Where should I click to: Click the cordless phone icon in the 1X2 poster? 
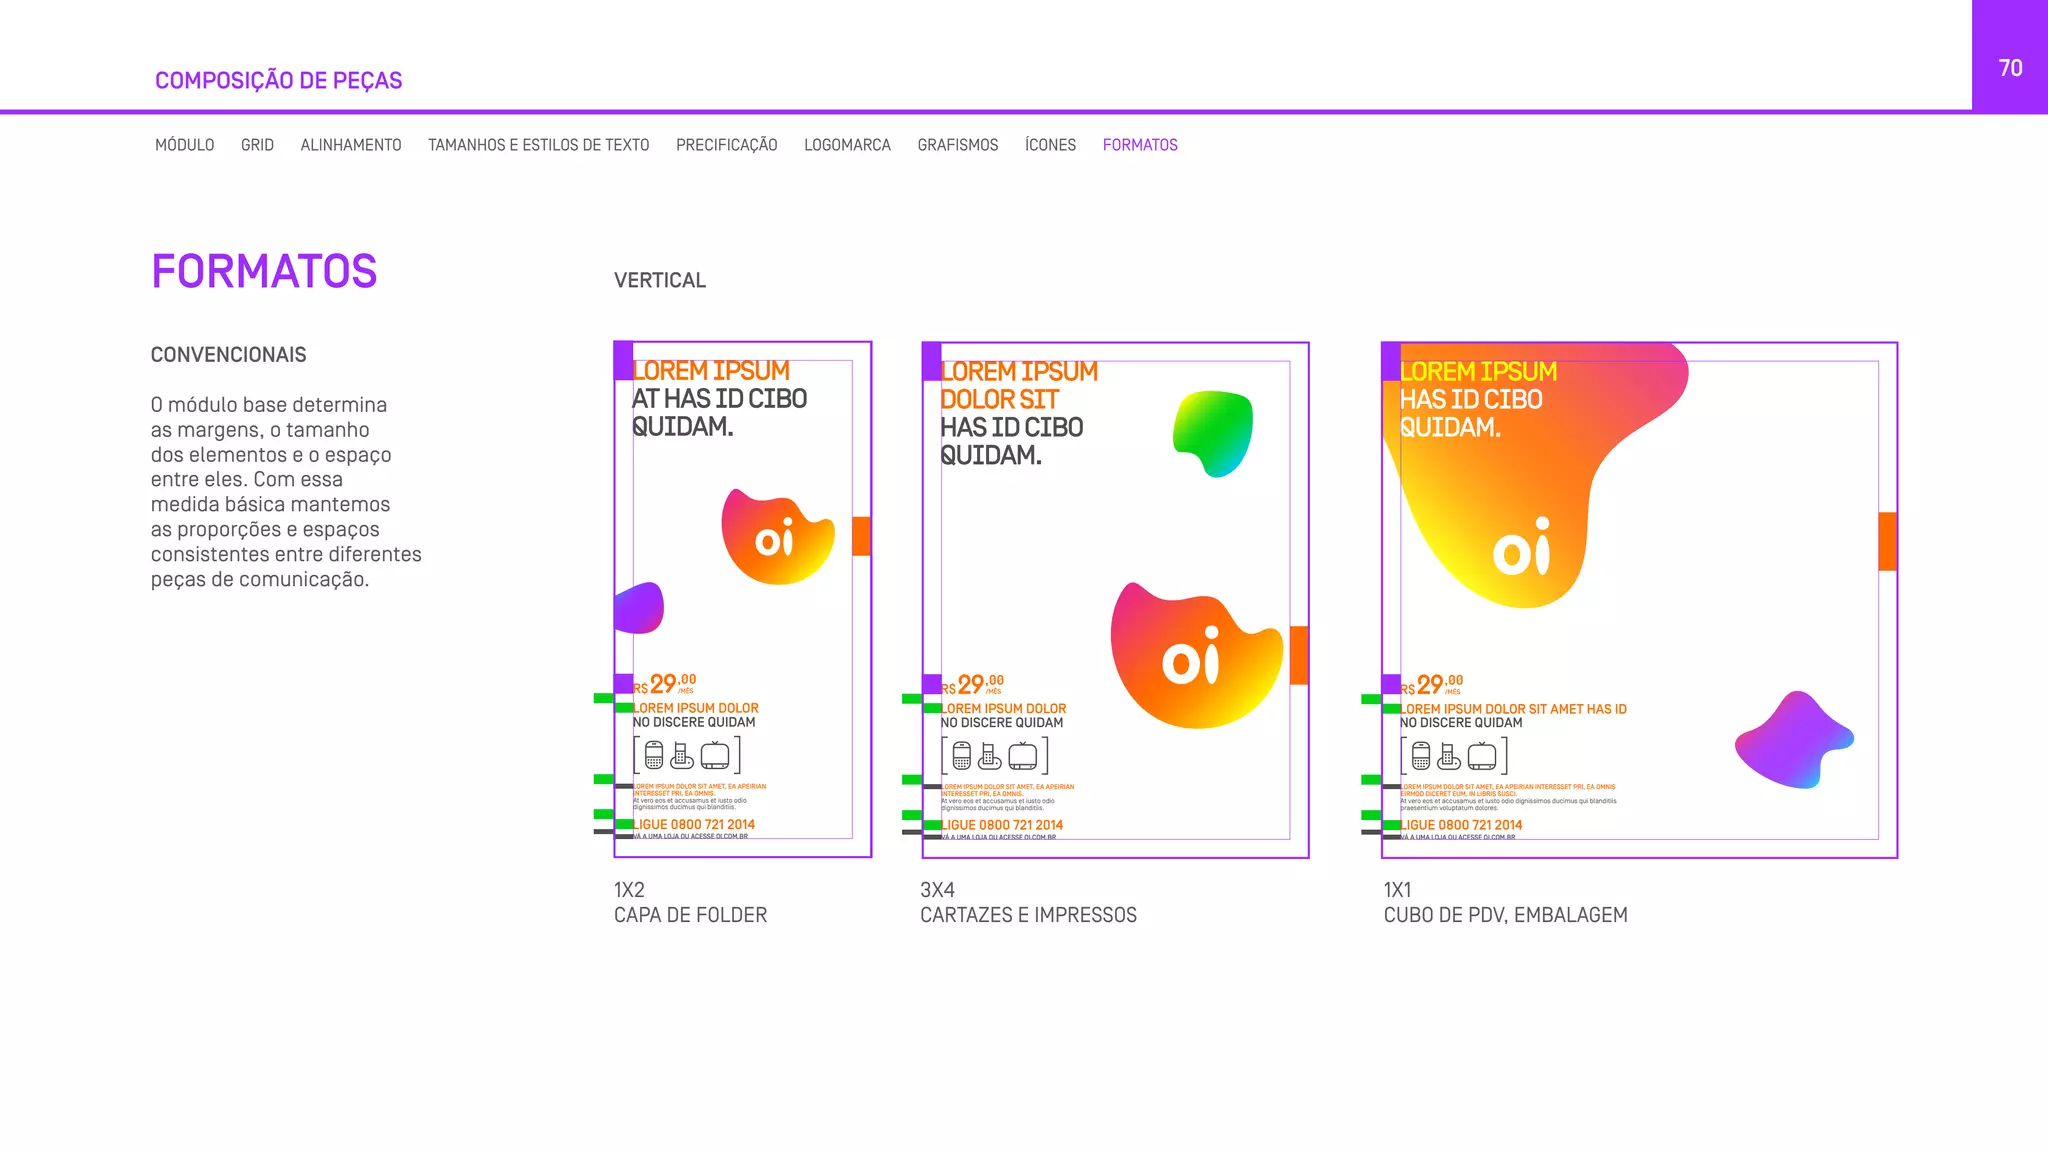pos(683,756)
